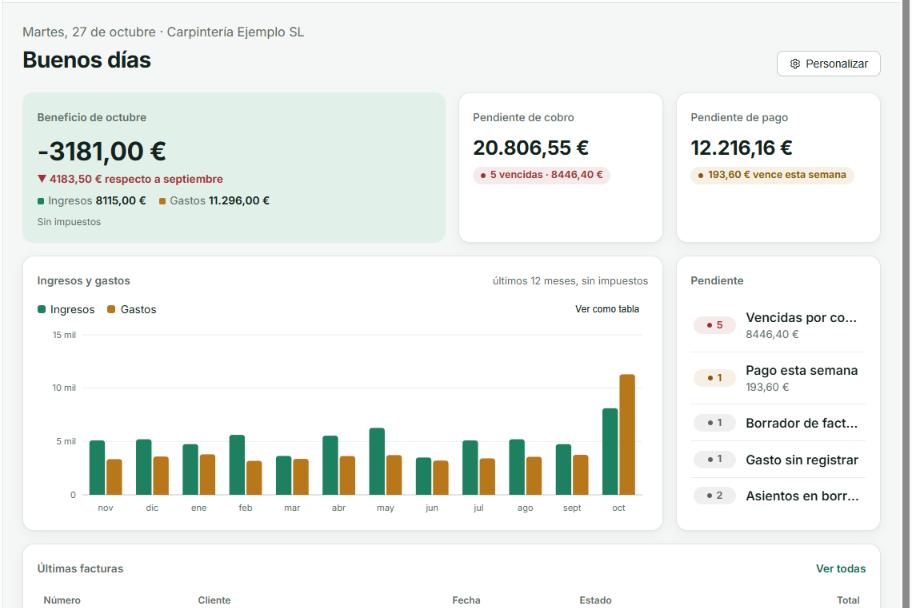Open the Gasto sin registrar pending item
Image resolution: width=912 pixels, height=608 pixels.
(x=778, y=460)
